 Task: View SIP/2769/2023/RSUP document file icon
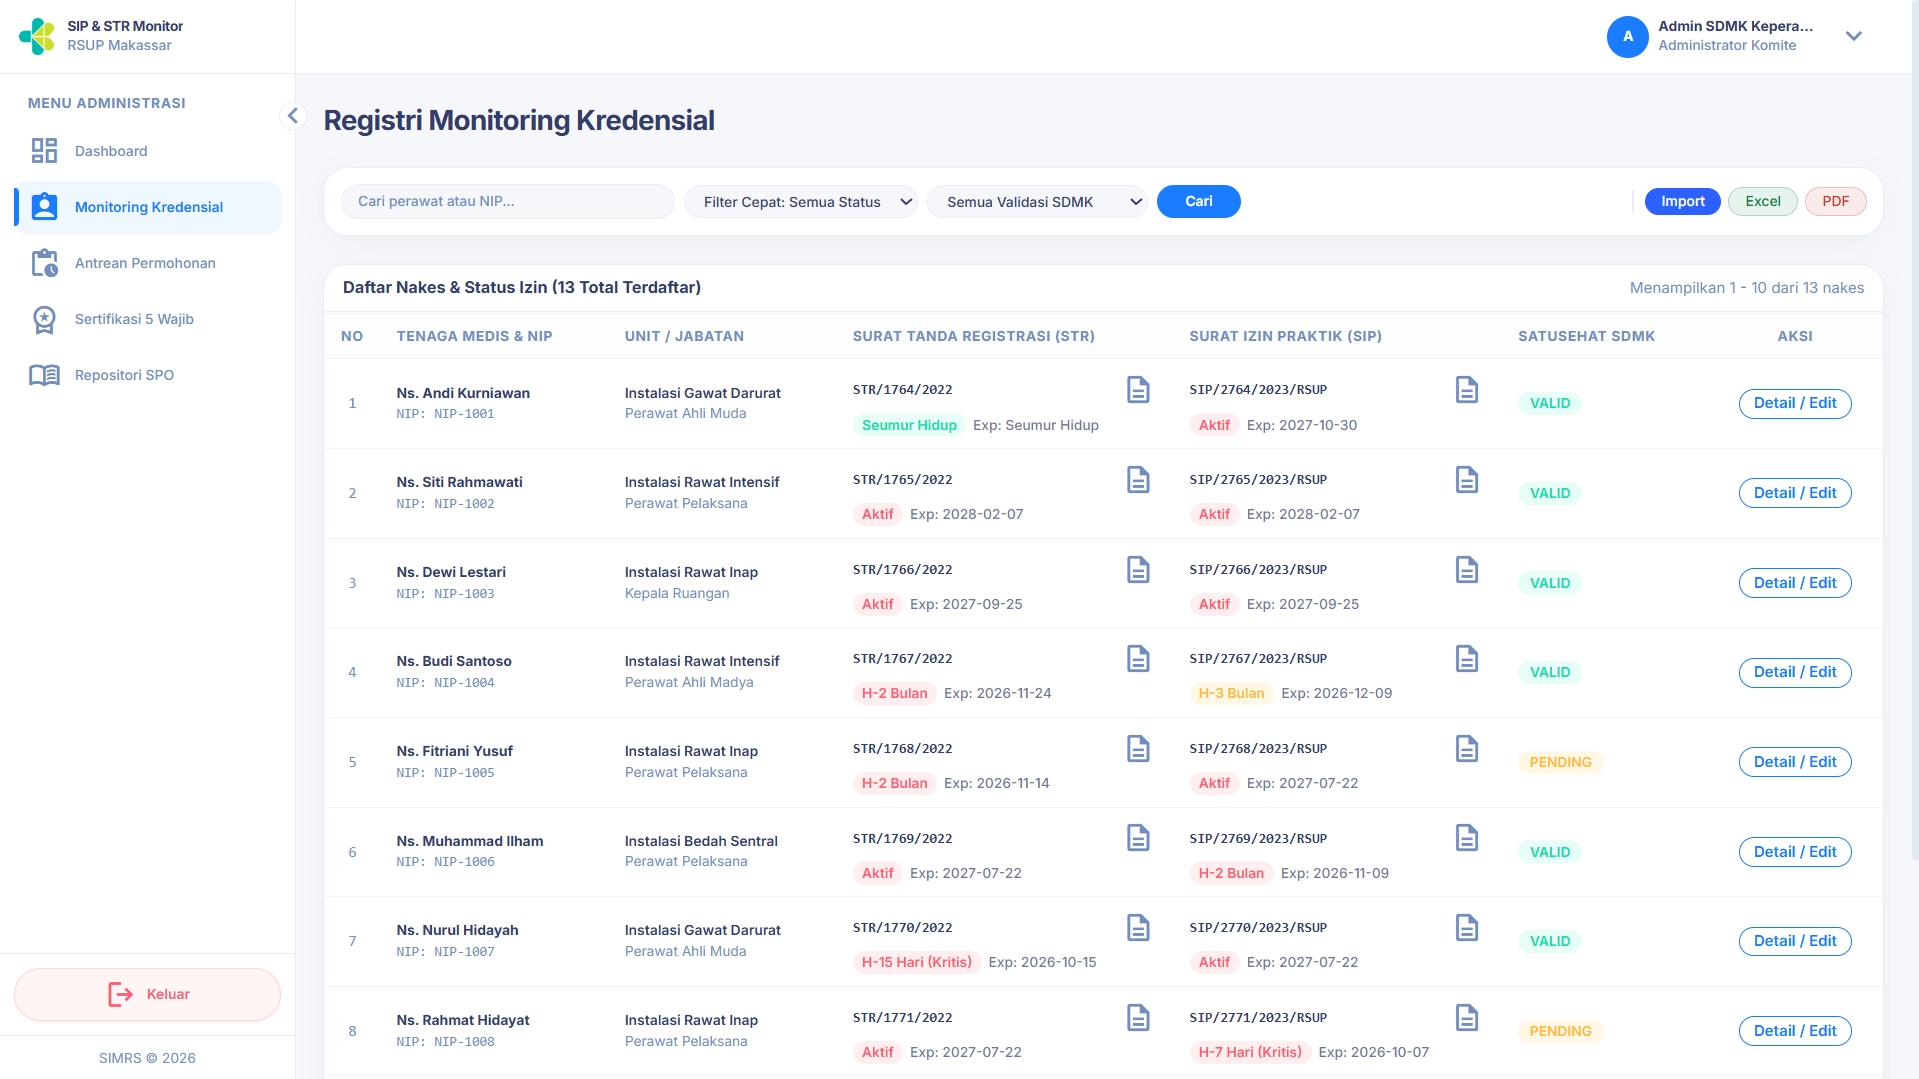click(x=1467, y=838)
